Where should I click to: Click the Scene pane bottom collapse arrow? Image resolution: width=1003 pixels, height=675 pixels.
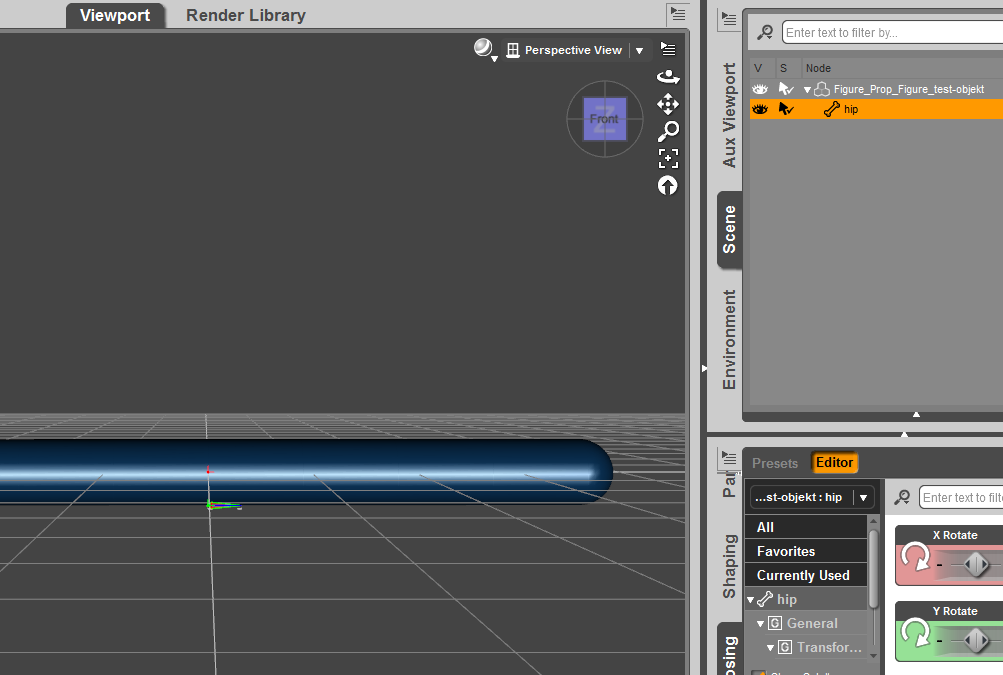916,415
